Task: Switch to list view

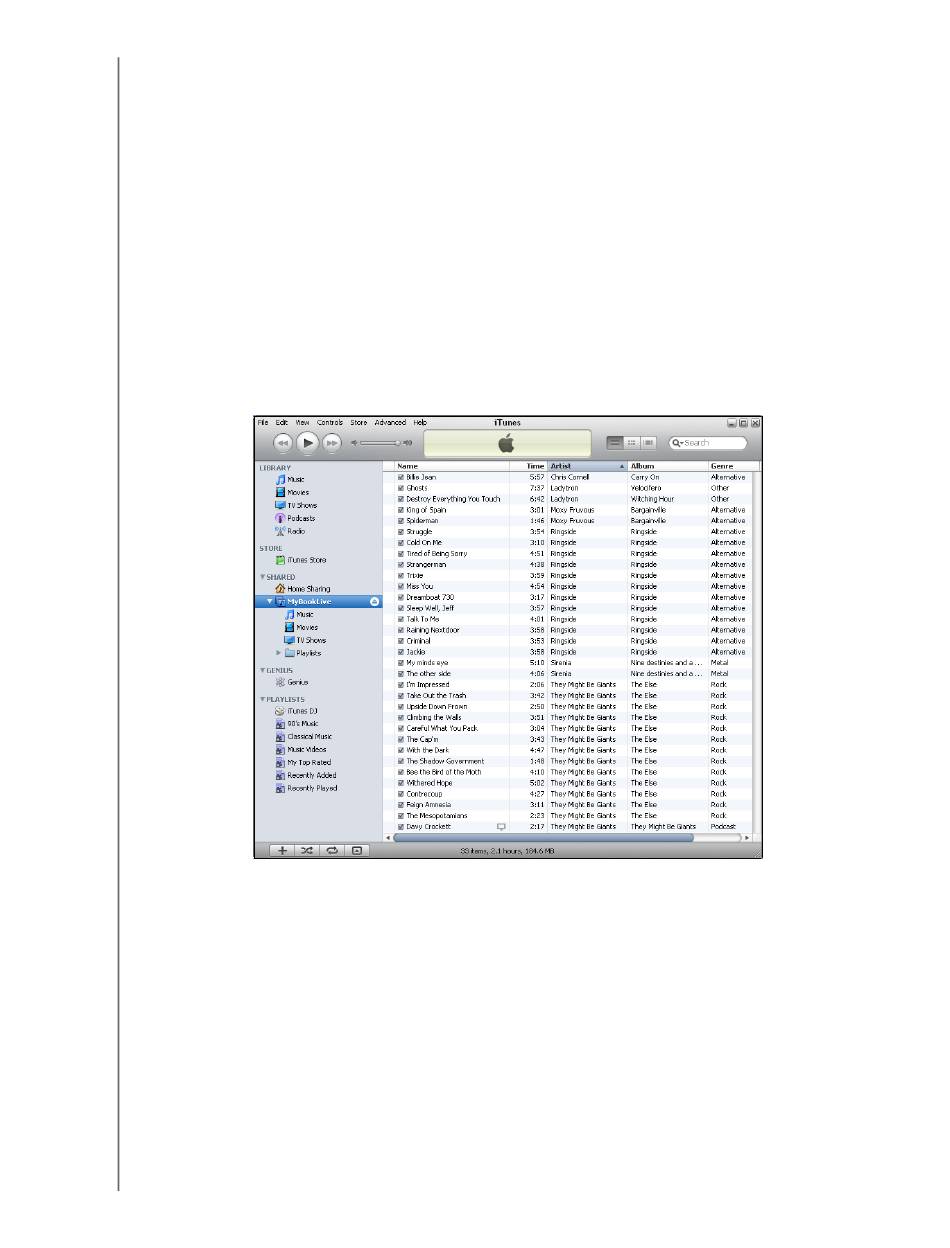Action: tap(615, 442)
